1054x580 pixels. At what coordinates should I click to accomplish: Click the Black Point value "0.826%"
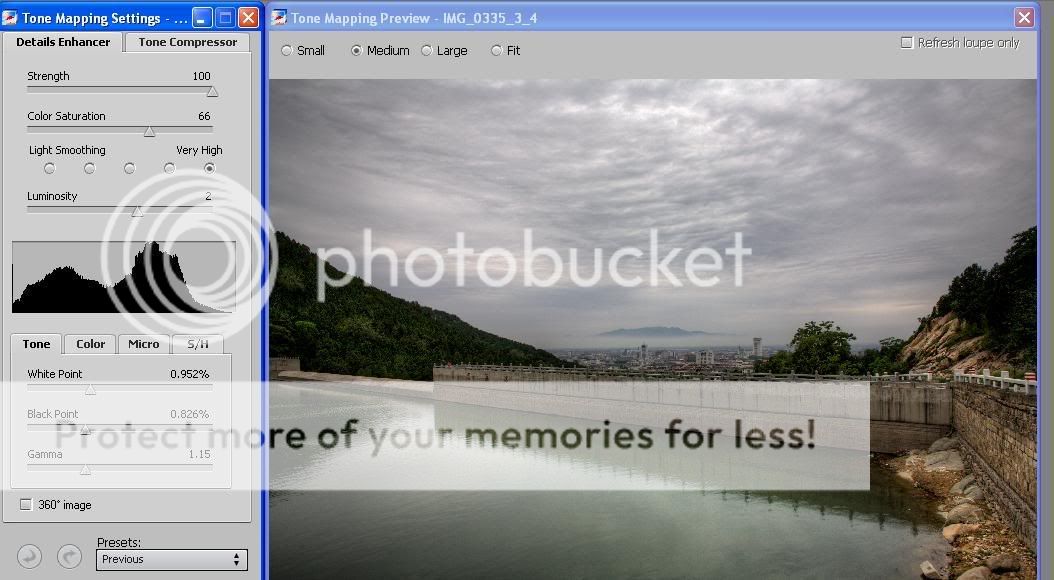click(190, 414)
